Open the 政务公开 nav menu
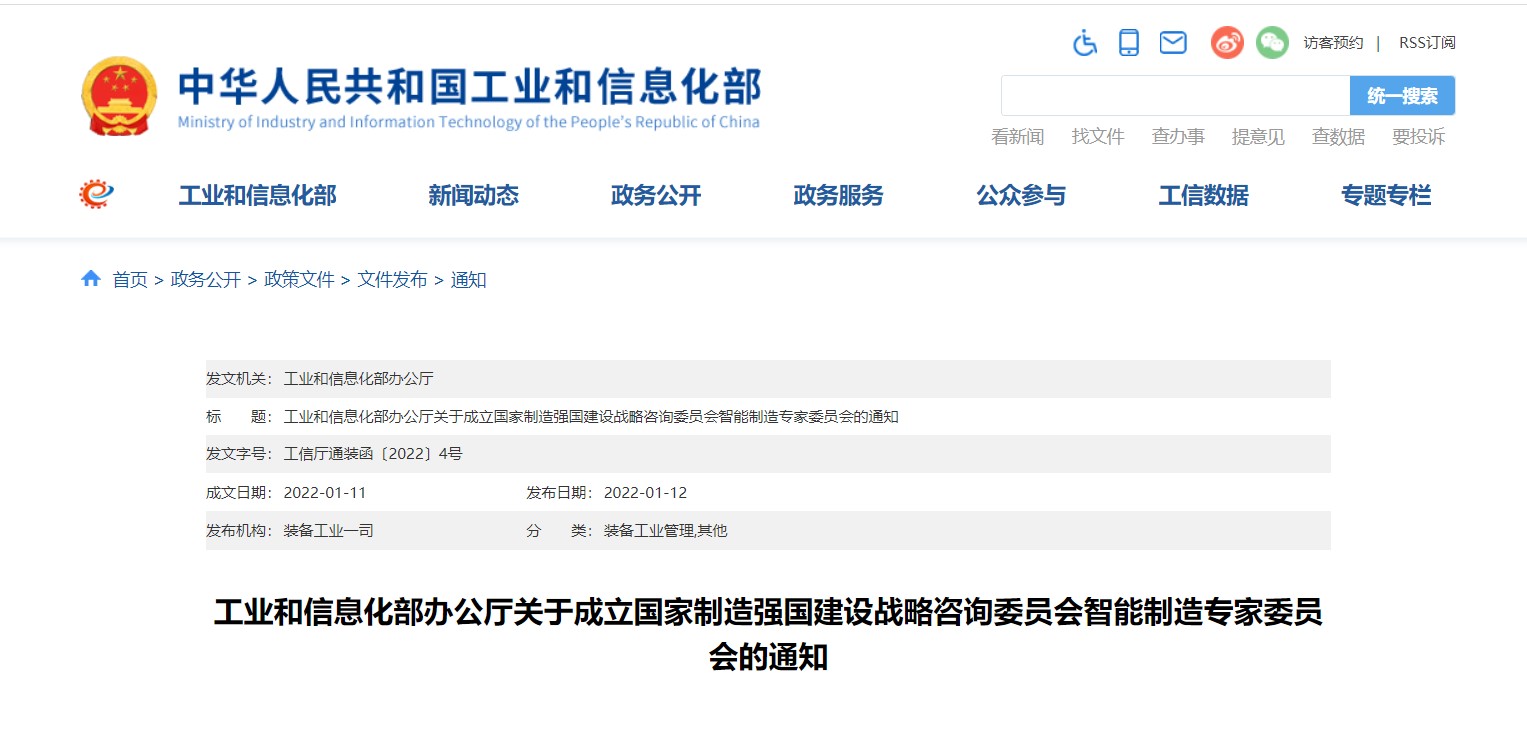This screenshot has height=745, width=1527. (x=656, y=195)
